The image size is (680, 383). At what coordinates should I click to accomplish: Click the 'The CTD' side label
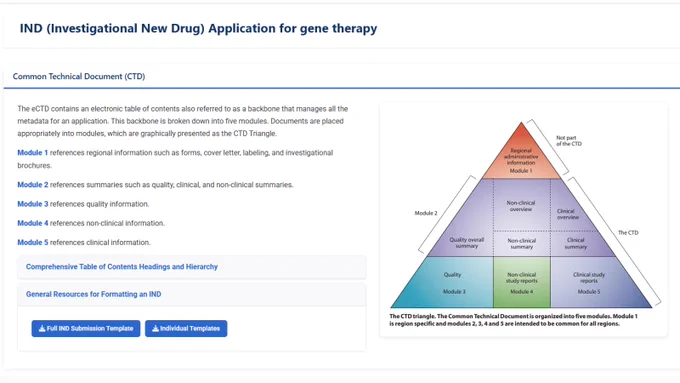pos(628,232)
